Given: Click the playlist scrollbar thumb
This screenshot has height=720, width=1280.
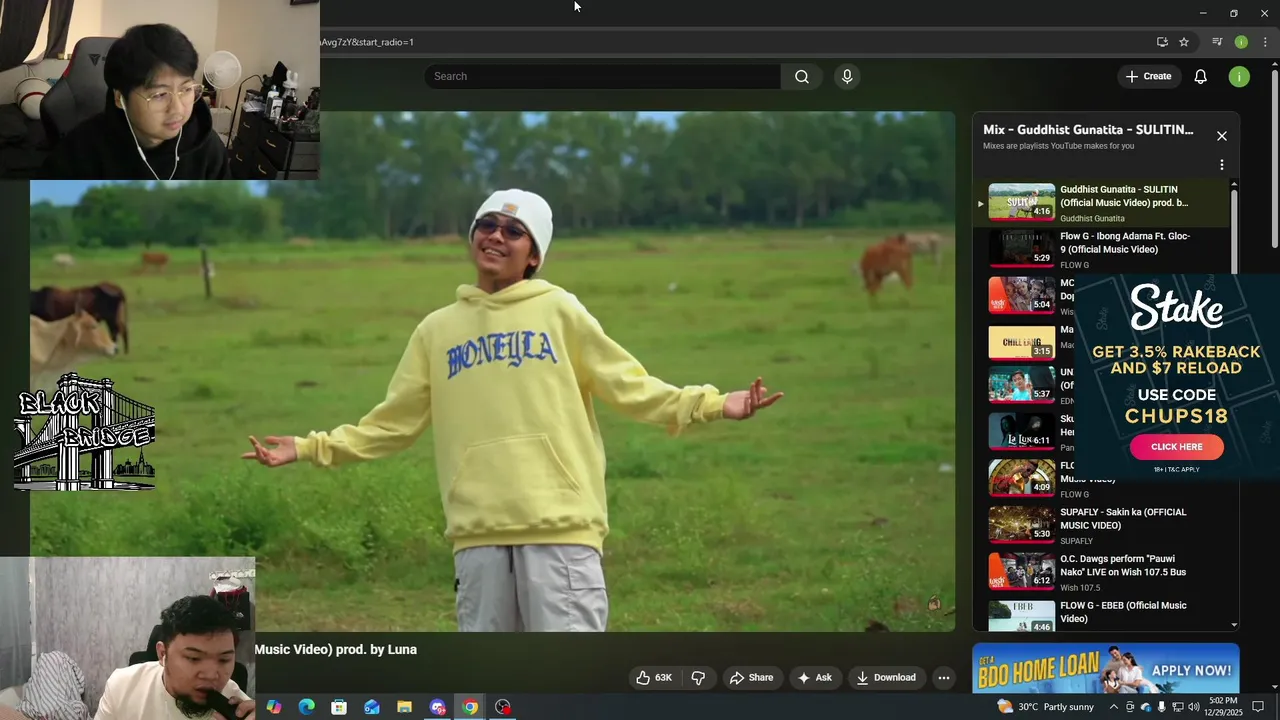Looking at the screenshot, I should tap(1234, 230).
